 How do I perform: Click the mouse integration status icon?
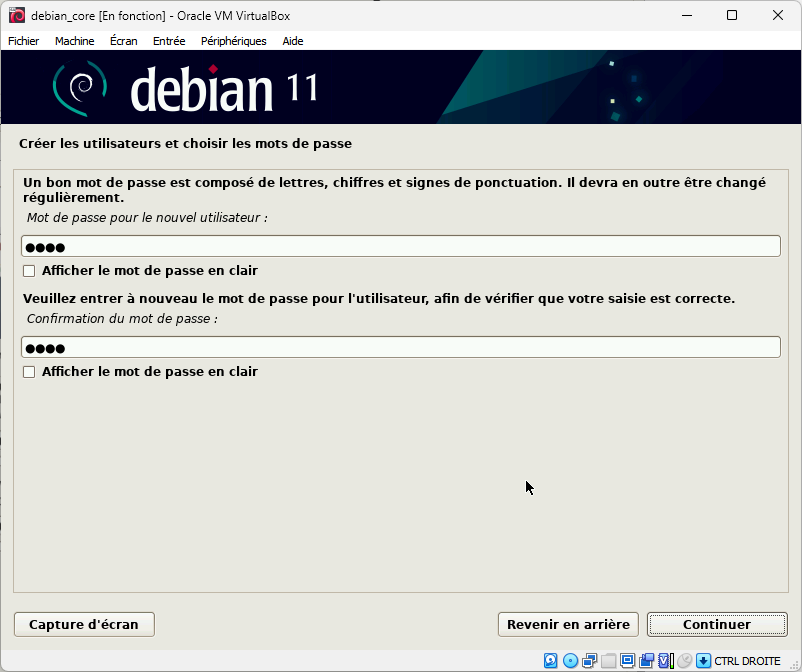[x=685, y=661]
